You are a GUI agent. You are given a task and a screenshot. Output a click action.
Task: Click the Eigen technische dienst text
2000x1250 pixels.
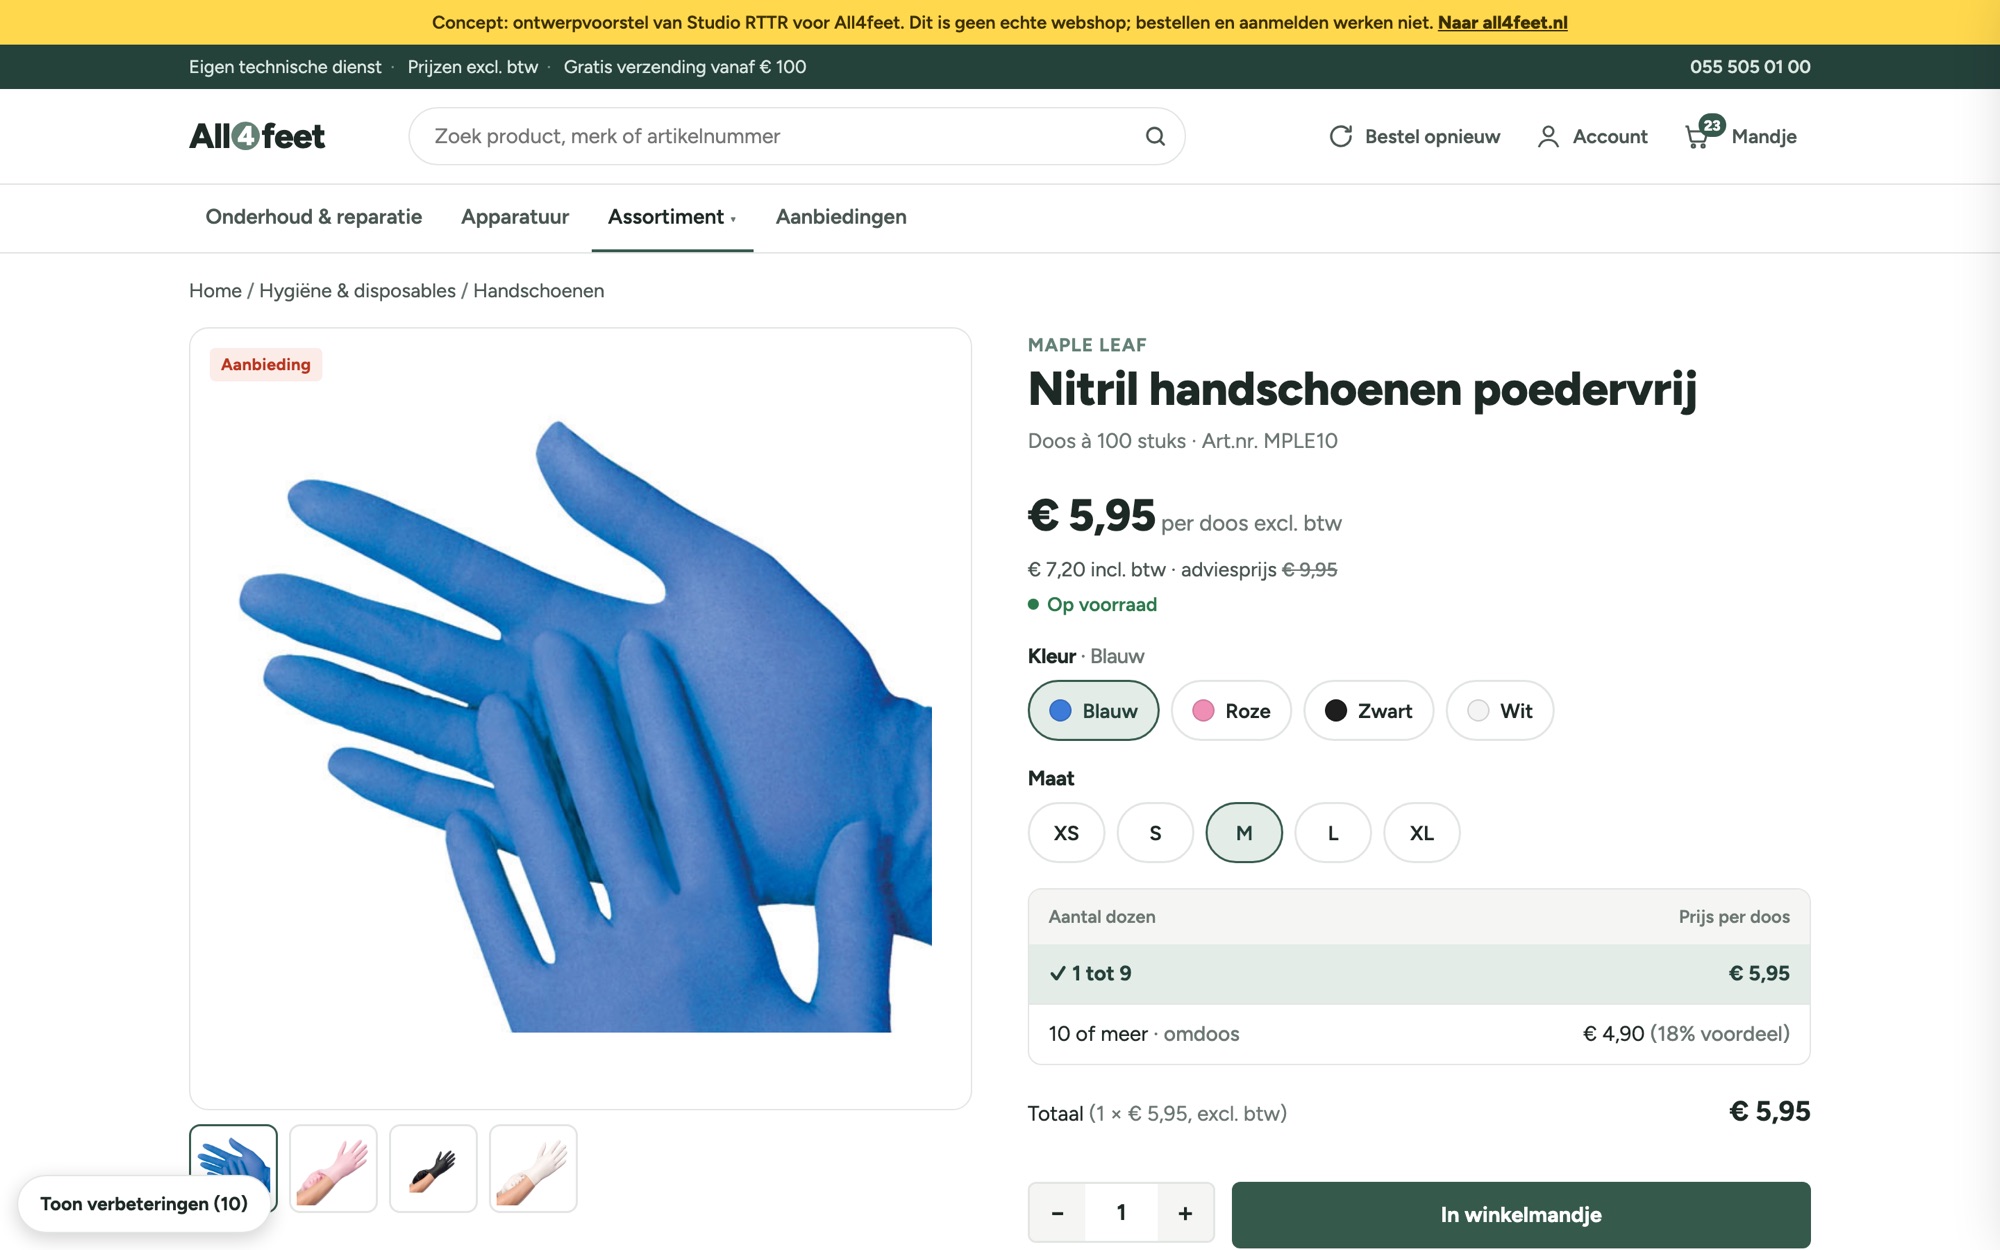[285, 66]
